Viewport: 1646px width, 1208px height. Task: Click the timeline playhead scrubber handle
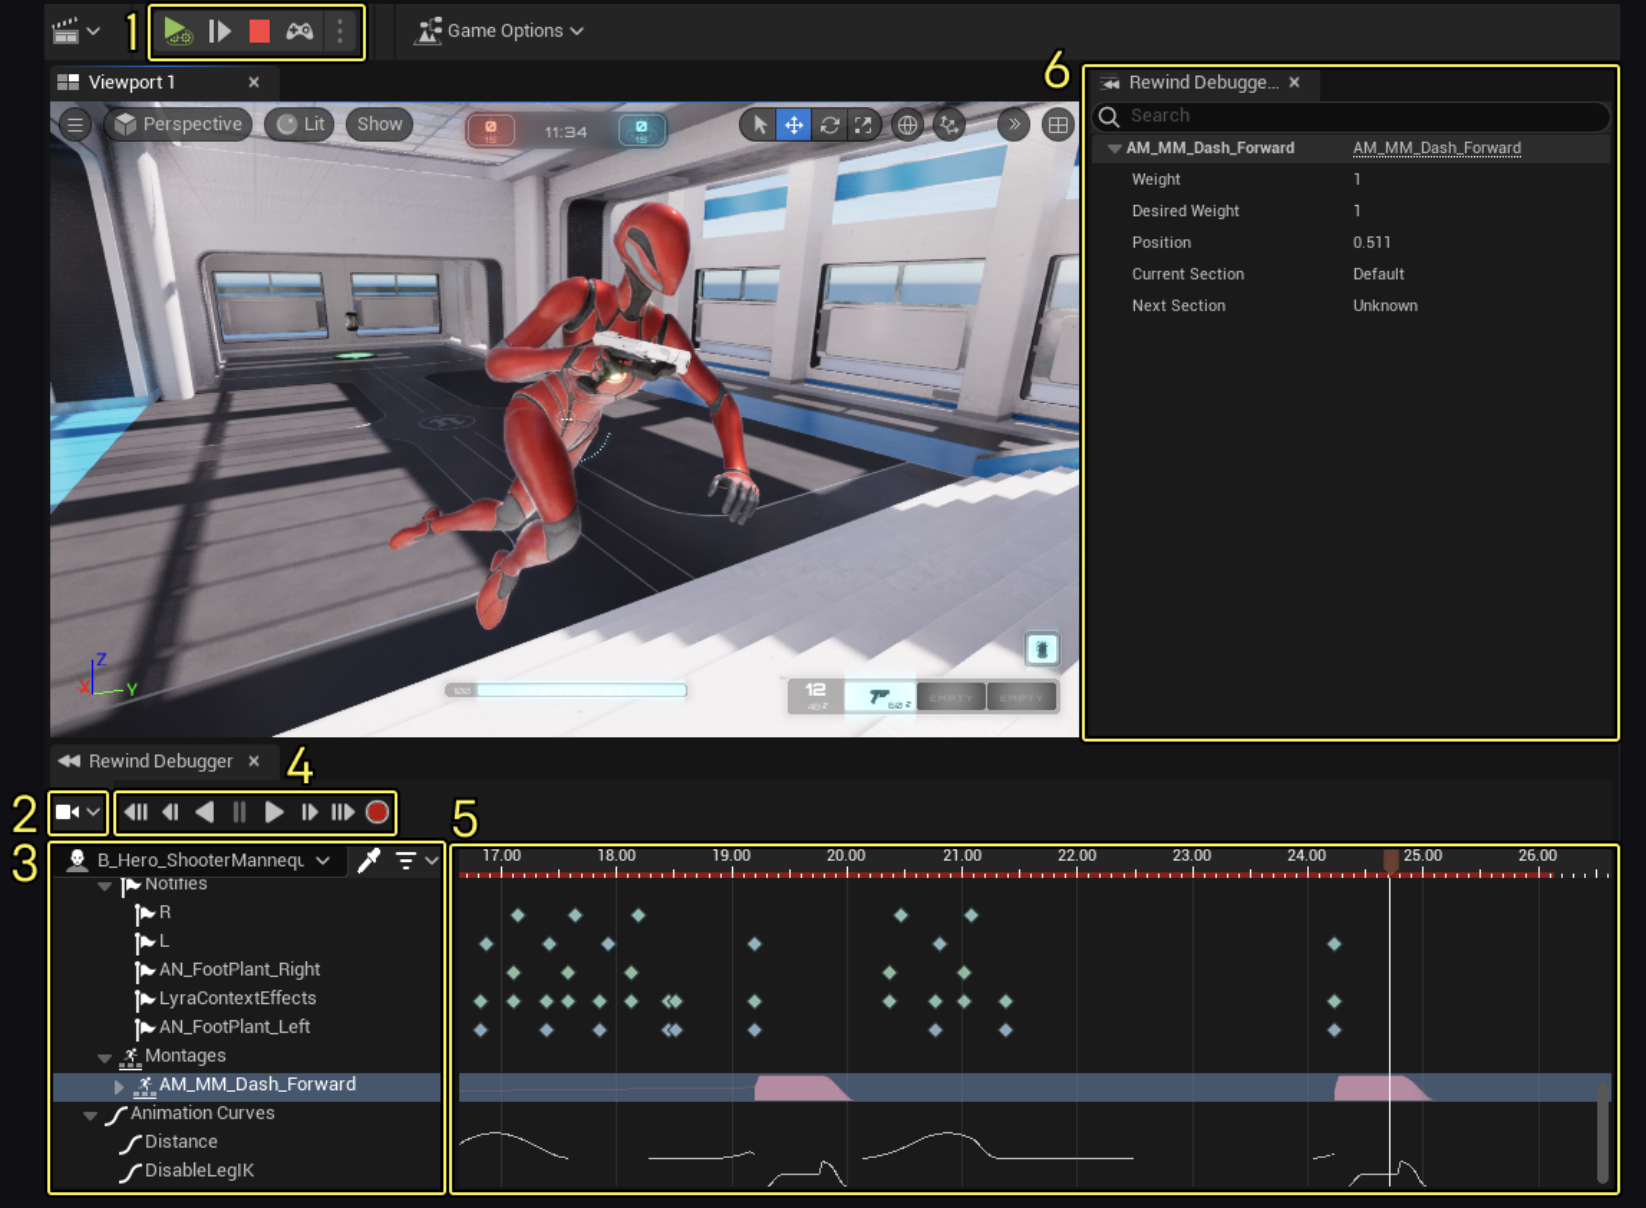coord(1390,860)
